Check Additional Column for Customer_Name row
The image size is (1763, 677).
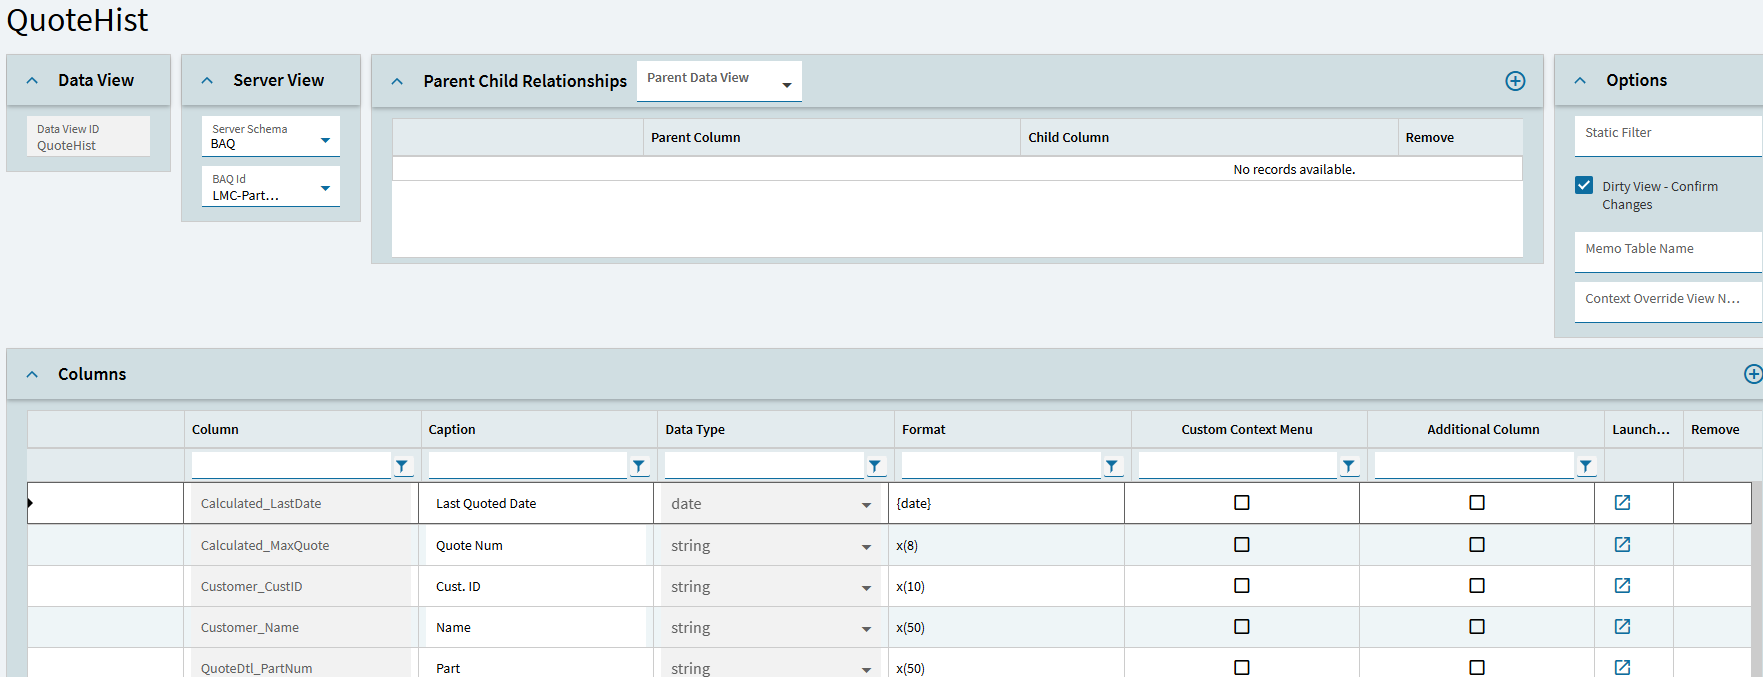(x=1476, y=627)
